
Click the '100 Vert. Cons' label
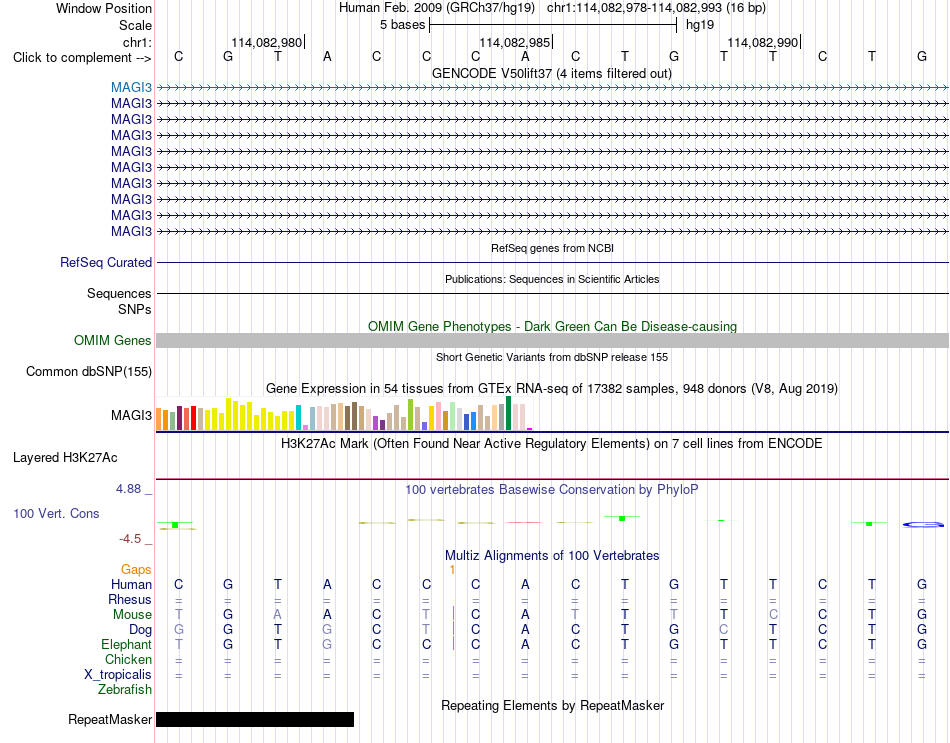[x=56, y=513]
